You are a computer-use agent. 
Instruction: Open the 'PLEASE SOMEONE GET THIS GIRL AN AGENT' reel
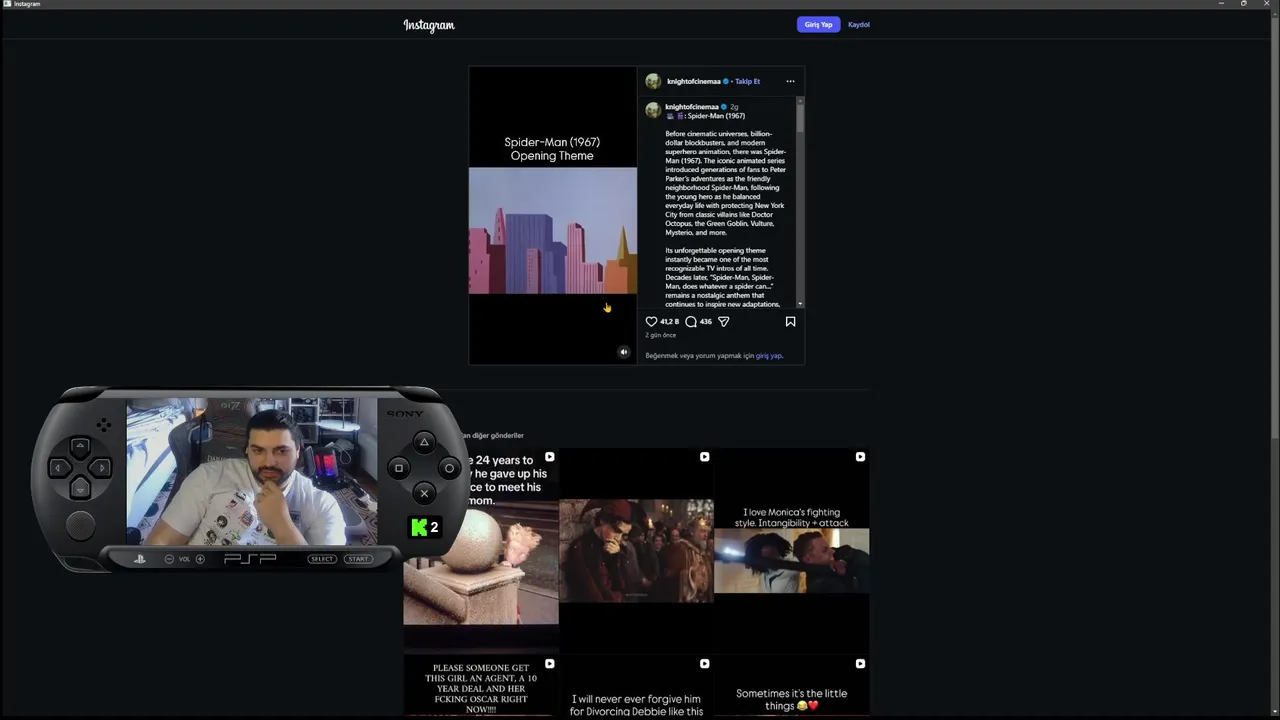[481, 687]
